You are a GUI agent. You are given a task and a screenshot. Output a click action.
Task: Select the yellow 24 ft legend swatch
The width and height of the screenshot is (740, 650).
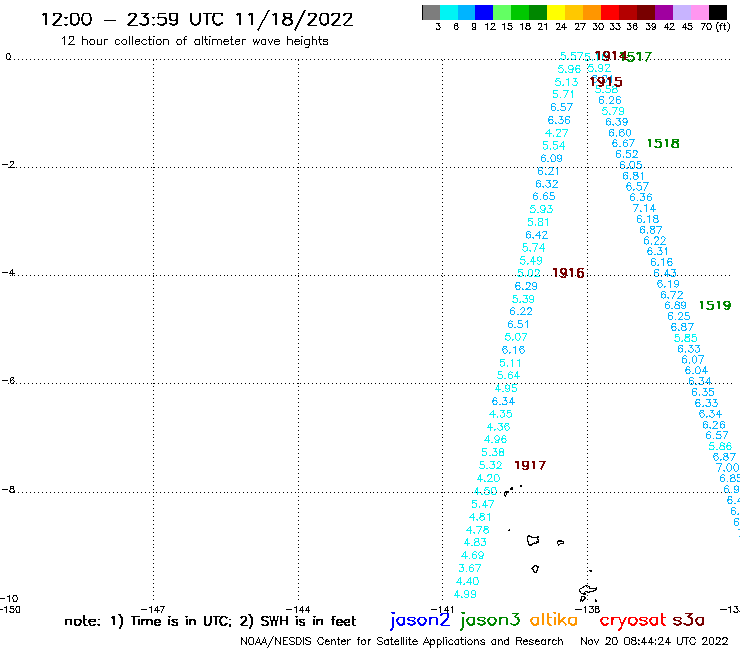tap(556, 12)
